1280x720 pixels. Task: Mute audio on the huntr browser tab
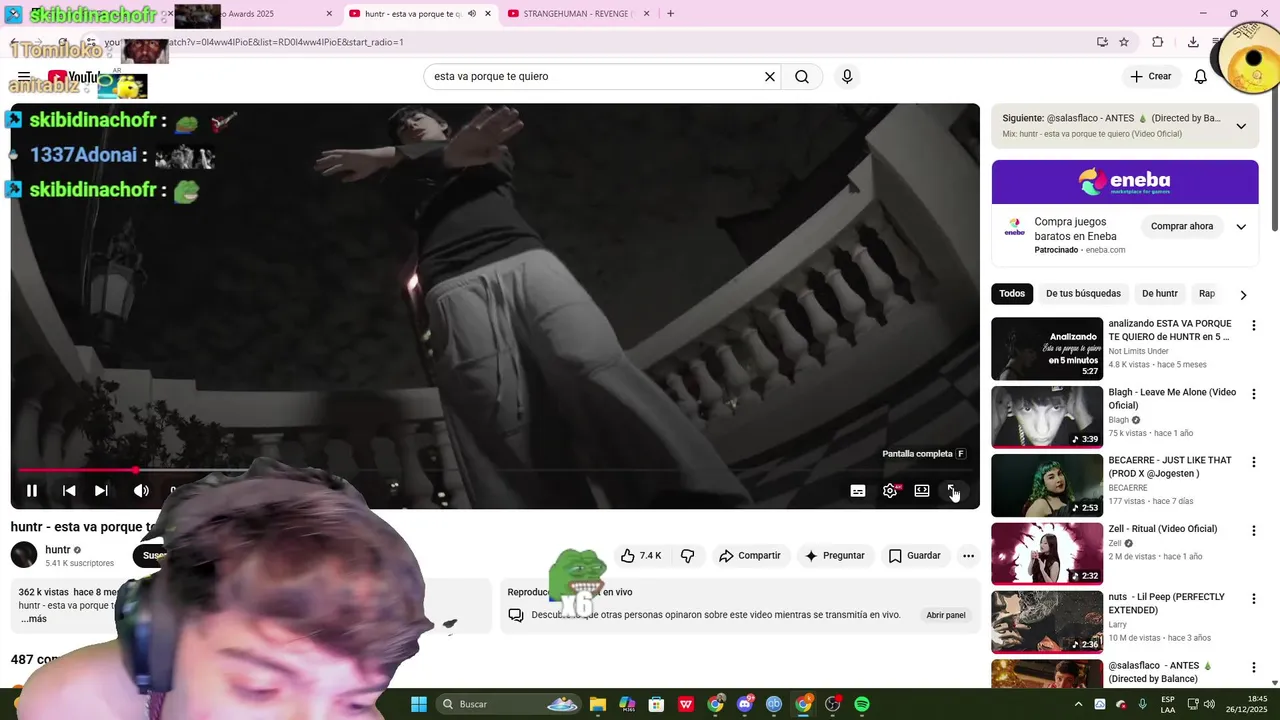(472, 14)
